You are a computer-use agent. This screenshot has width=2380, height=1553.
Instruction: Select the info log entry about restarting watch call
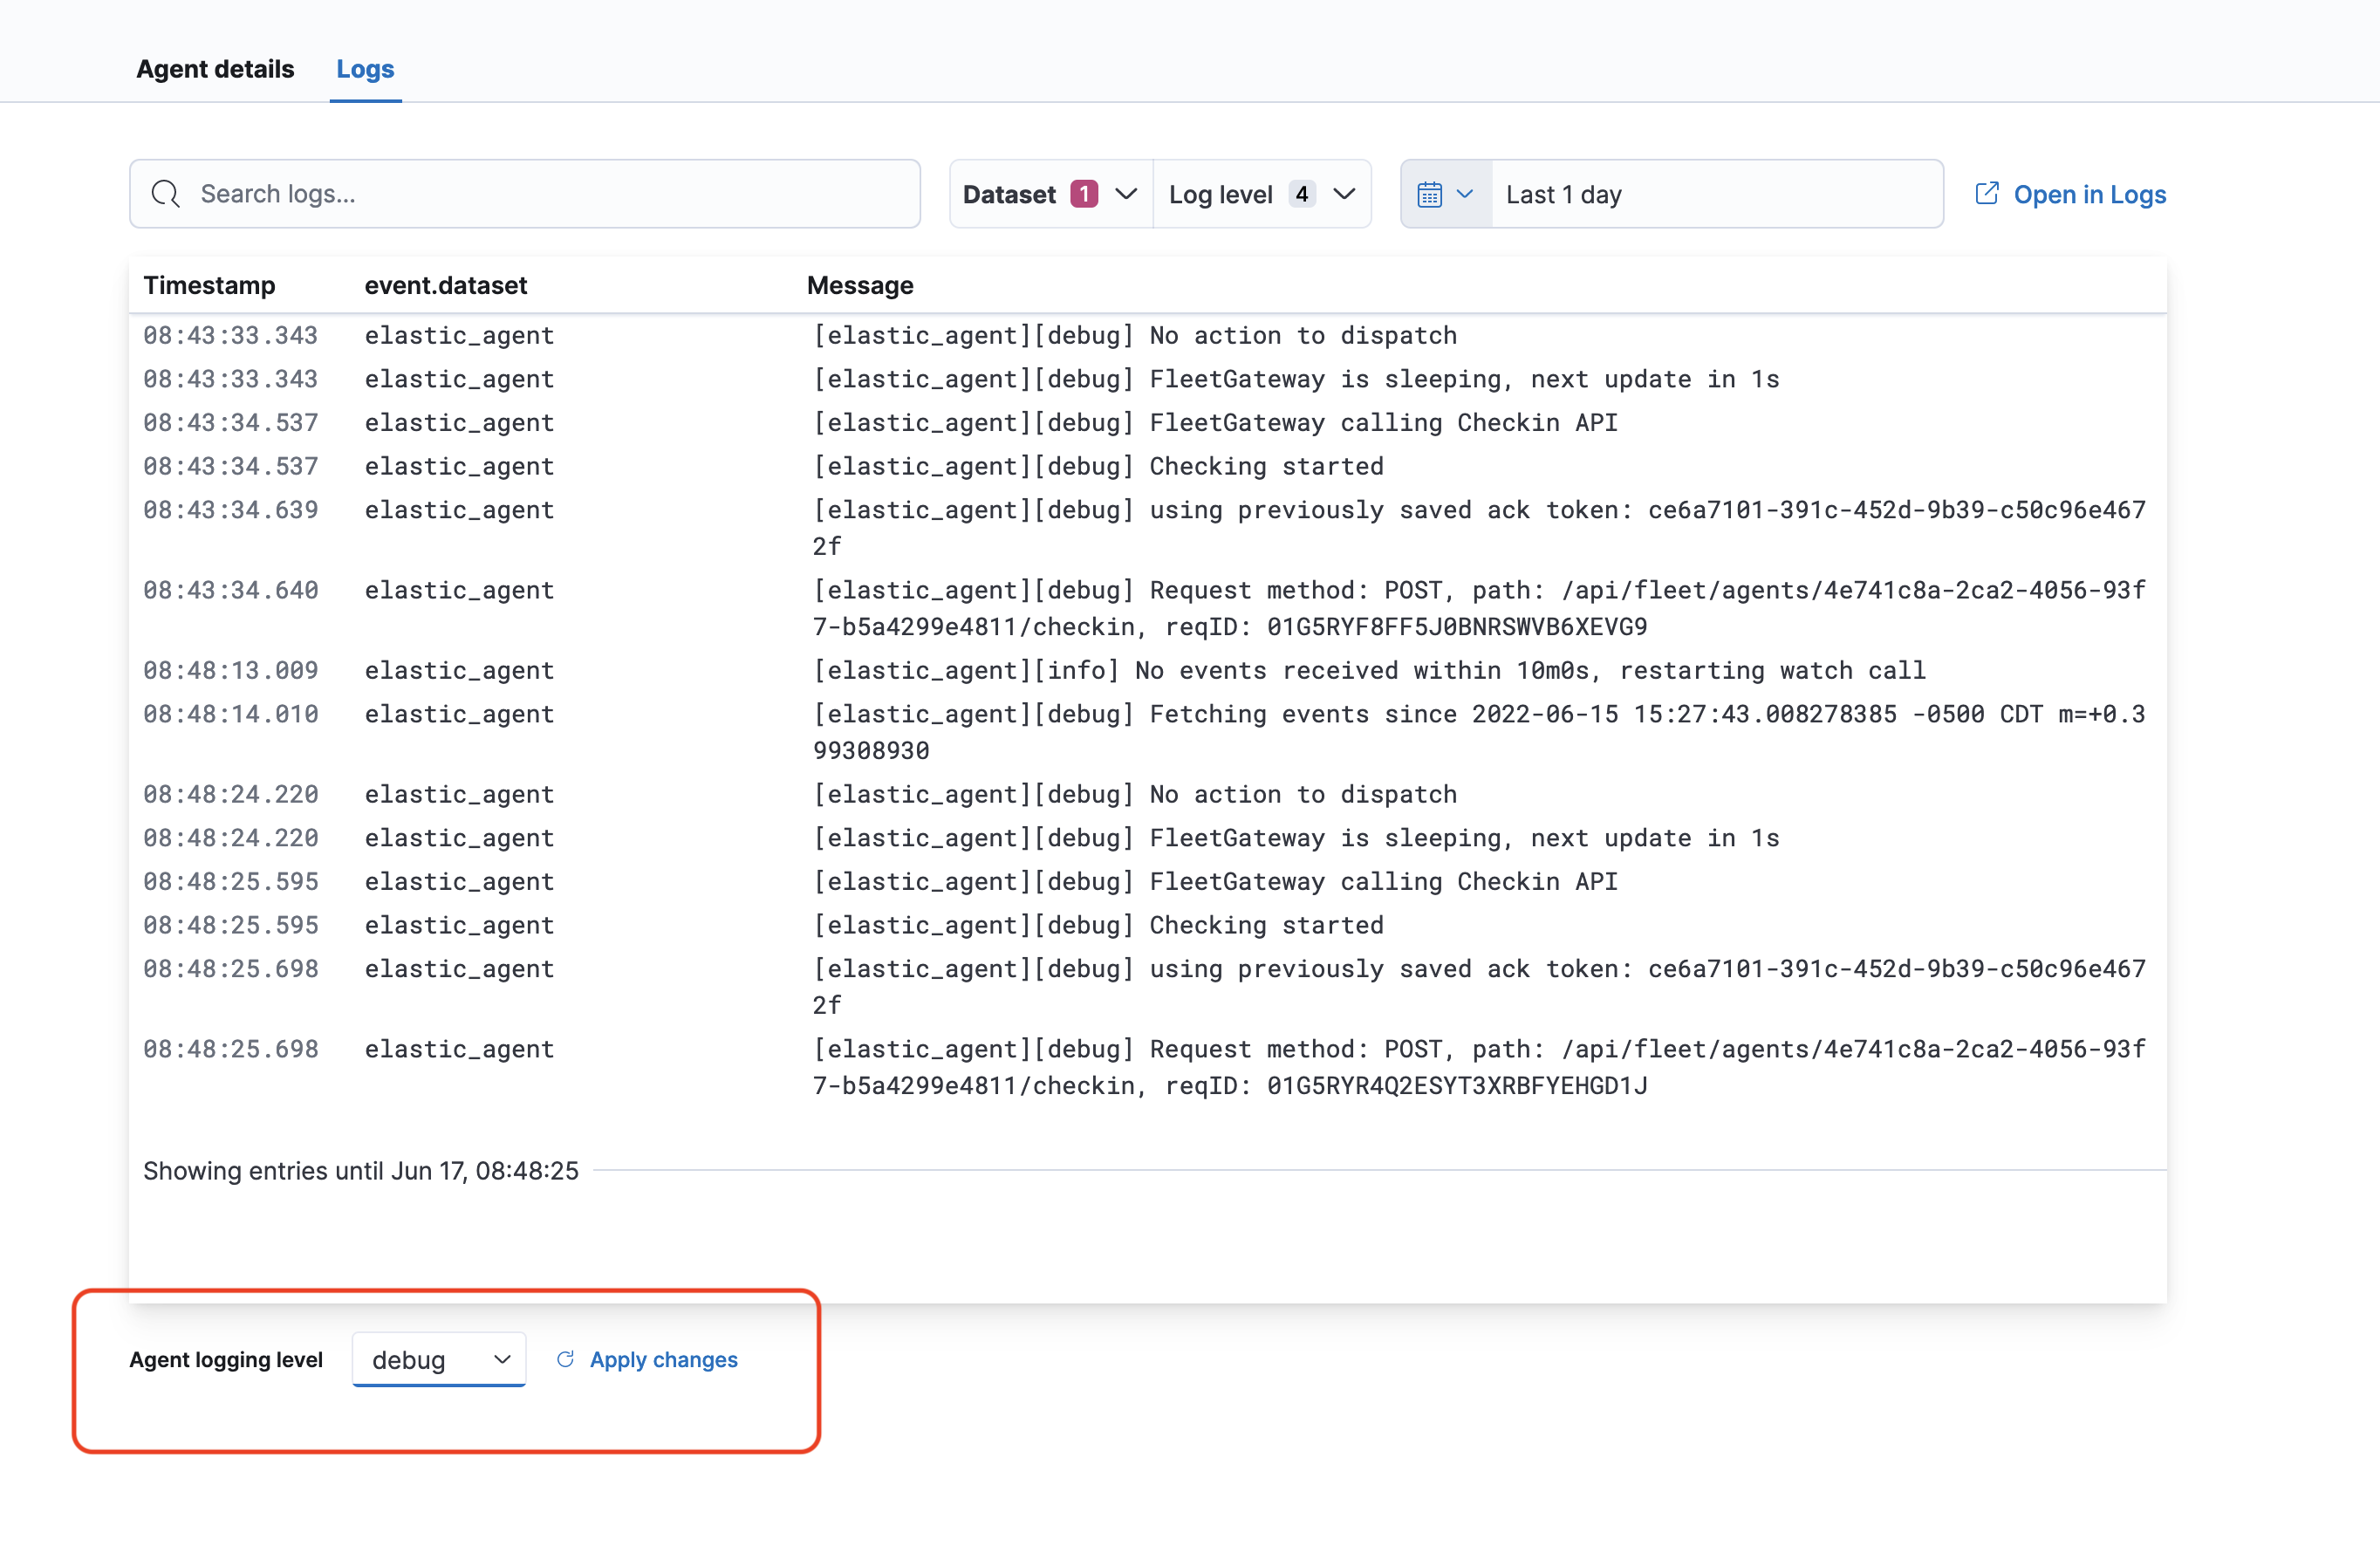pos(1368,670)
